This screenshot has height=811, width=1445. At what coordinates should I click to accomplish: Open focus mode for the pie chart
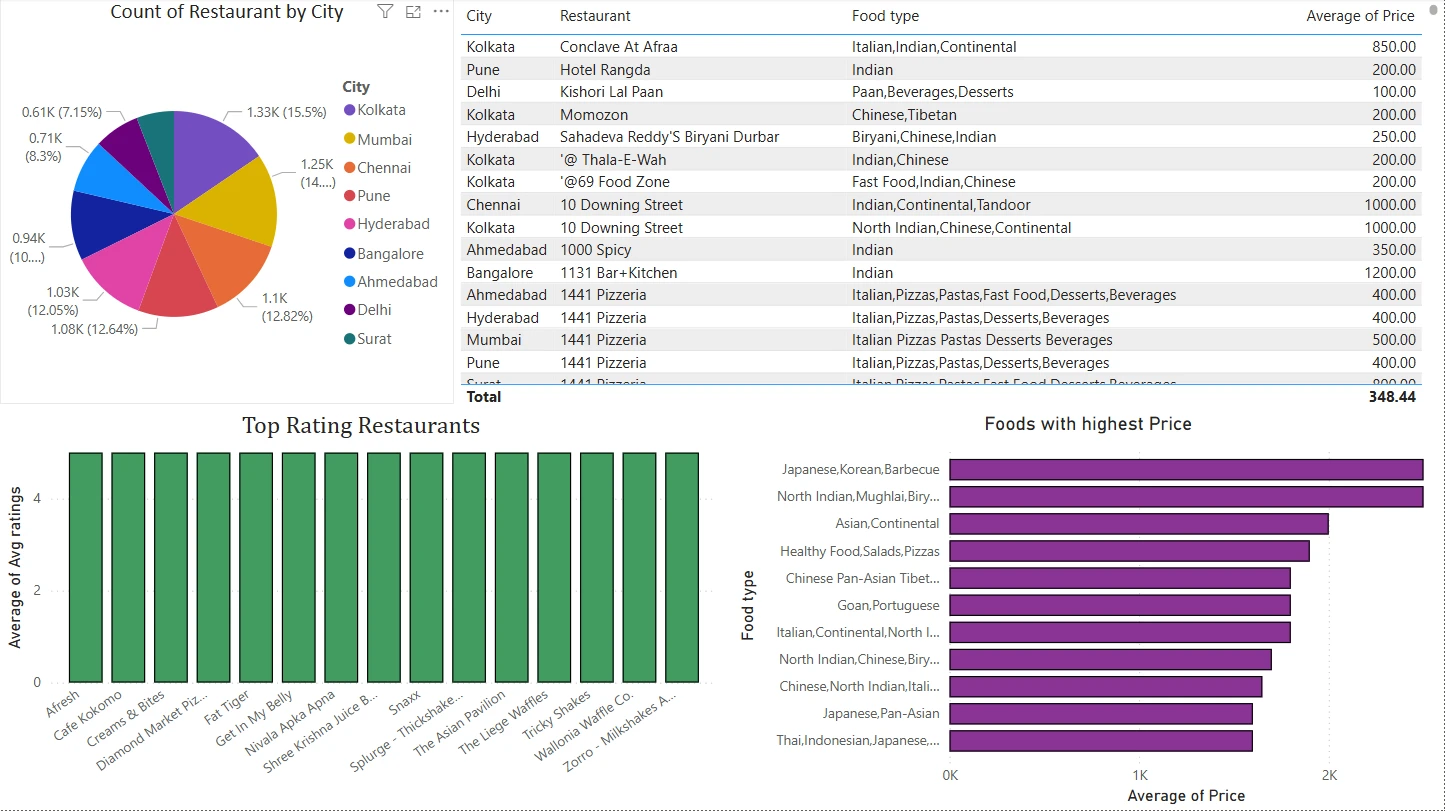[x=413, y=12]
